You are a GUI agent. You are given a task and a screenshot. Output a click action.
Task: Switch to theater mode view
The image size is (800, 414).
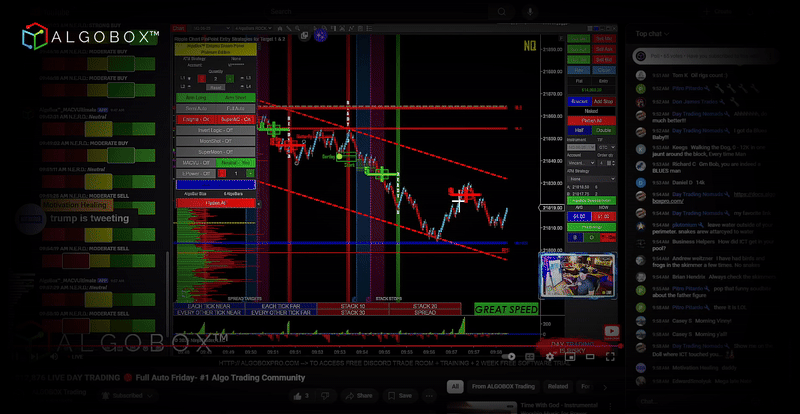click(588, 356)
